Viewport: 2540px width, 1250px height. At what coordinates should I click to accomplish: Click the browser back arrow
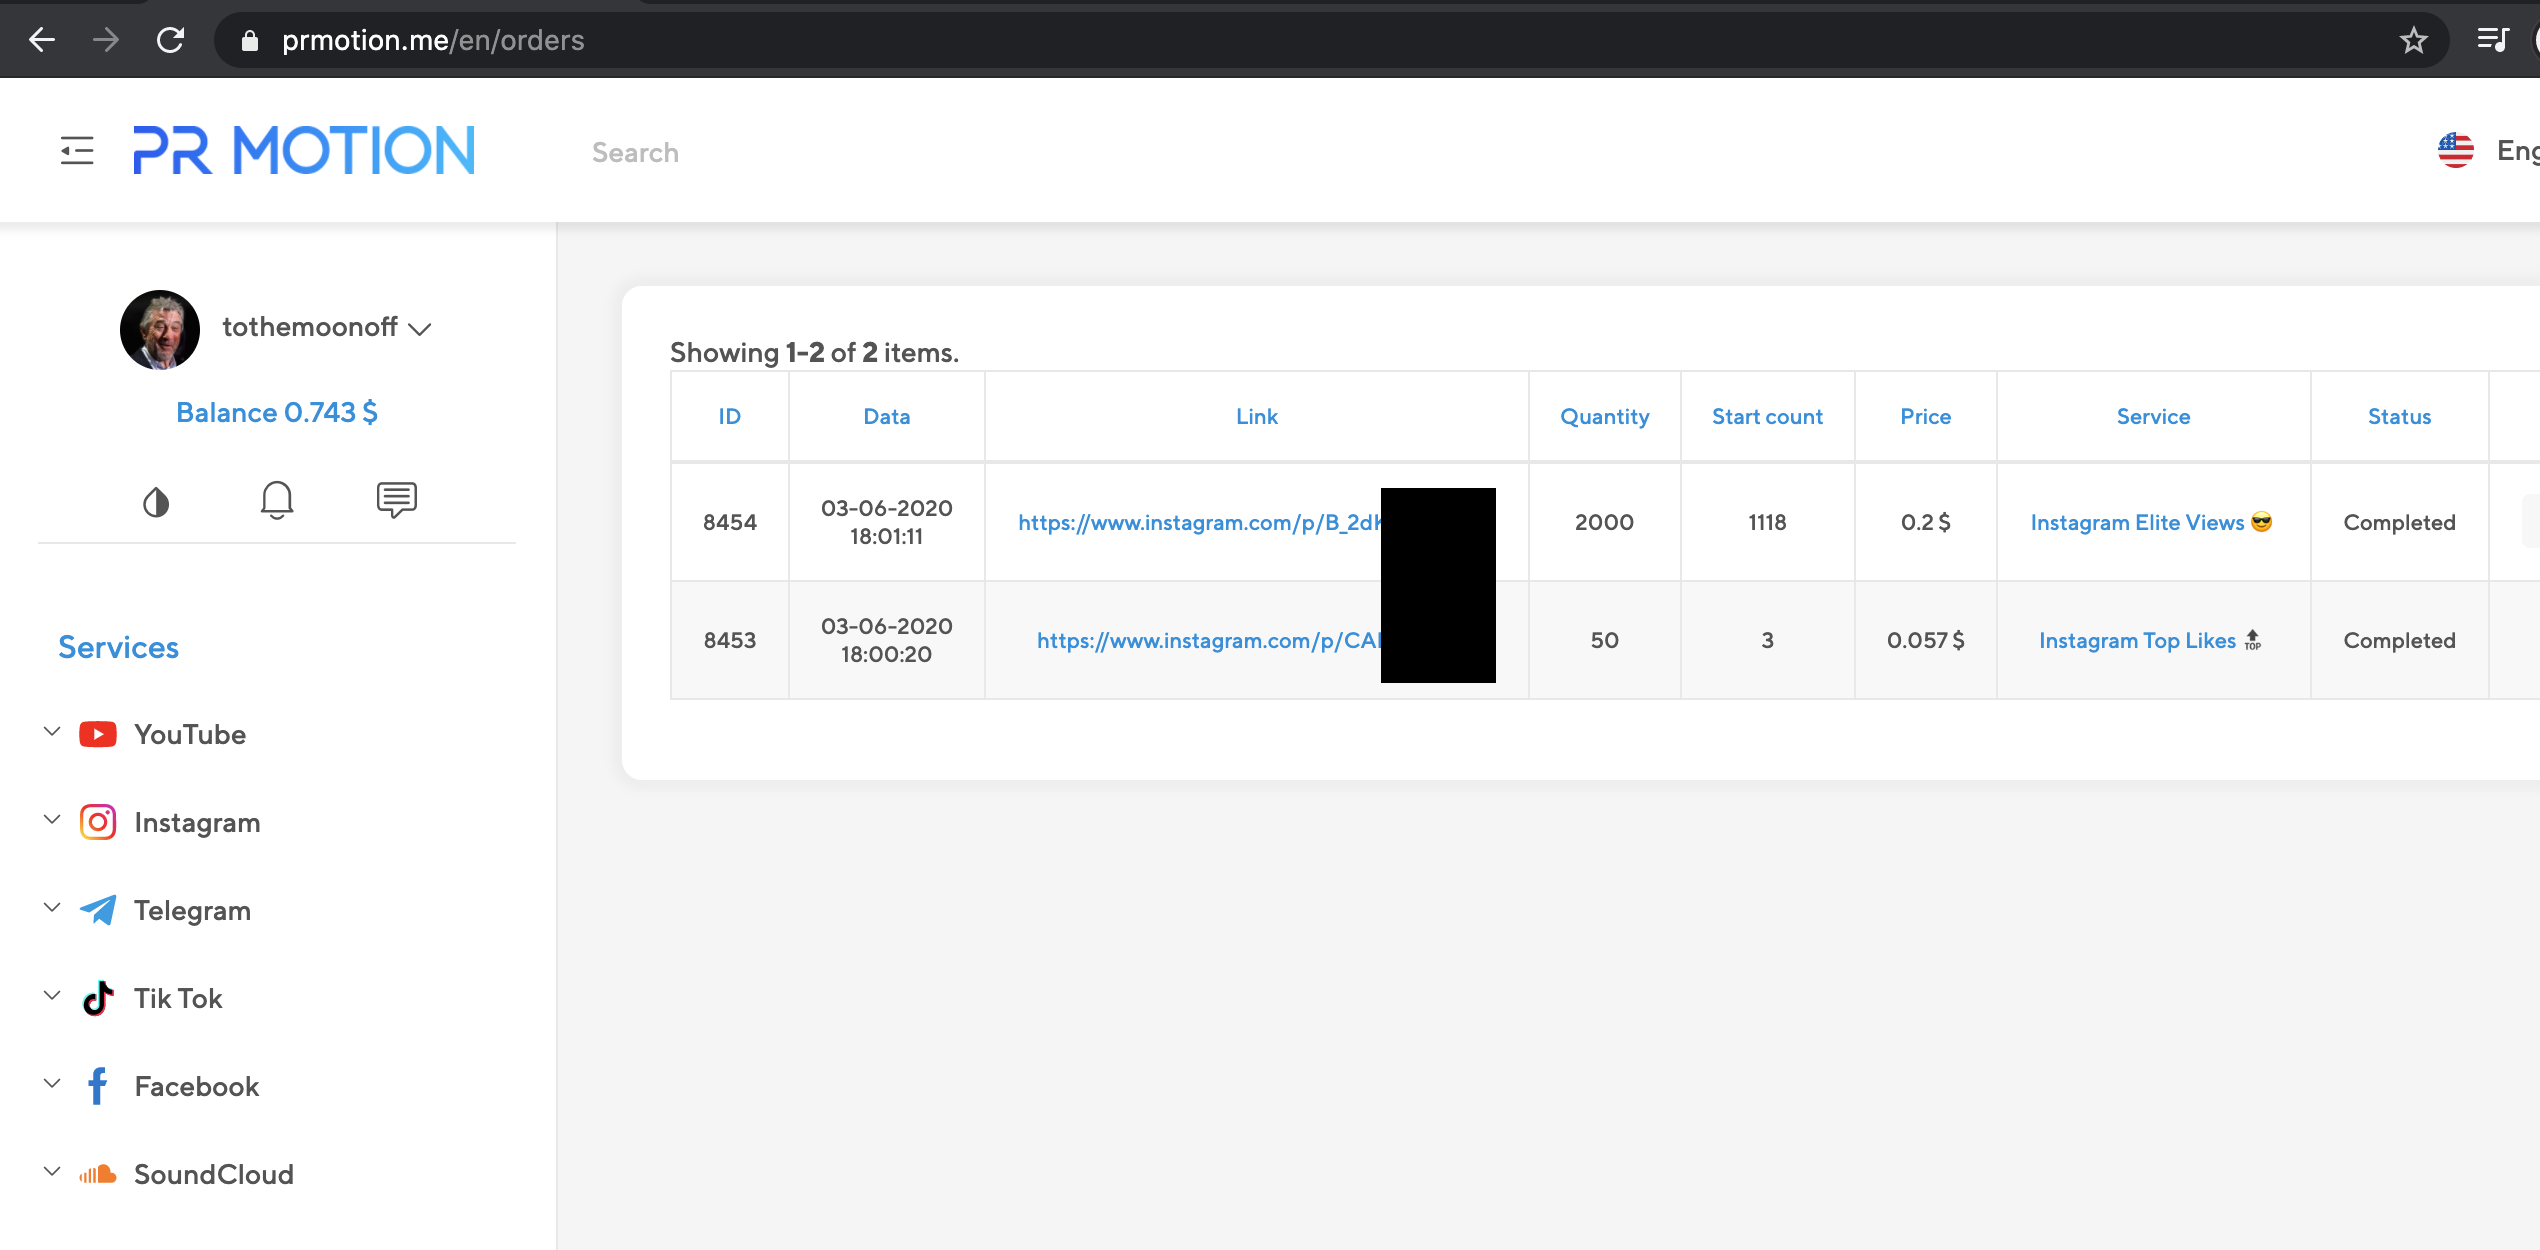click(x=42, y=40)
